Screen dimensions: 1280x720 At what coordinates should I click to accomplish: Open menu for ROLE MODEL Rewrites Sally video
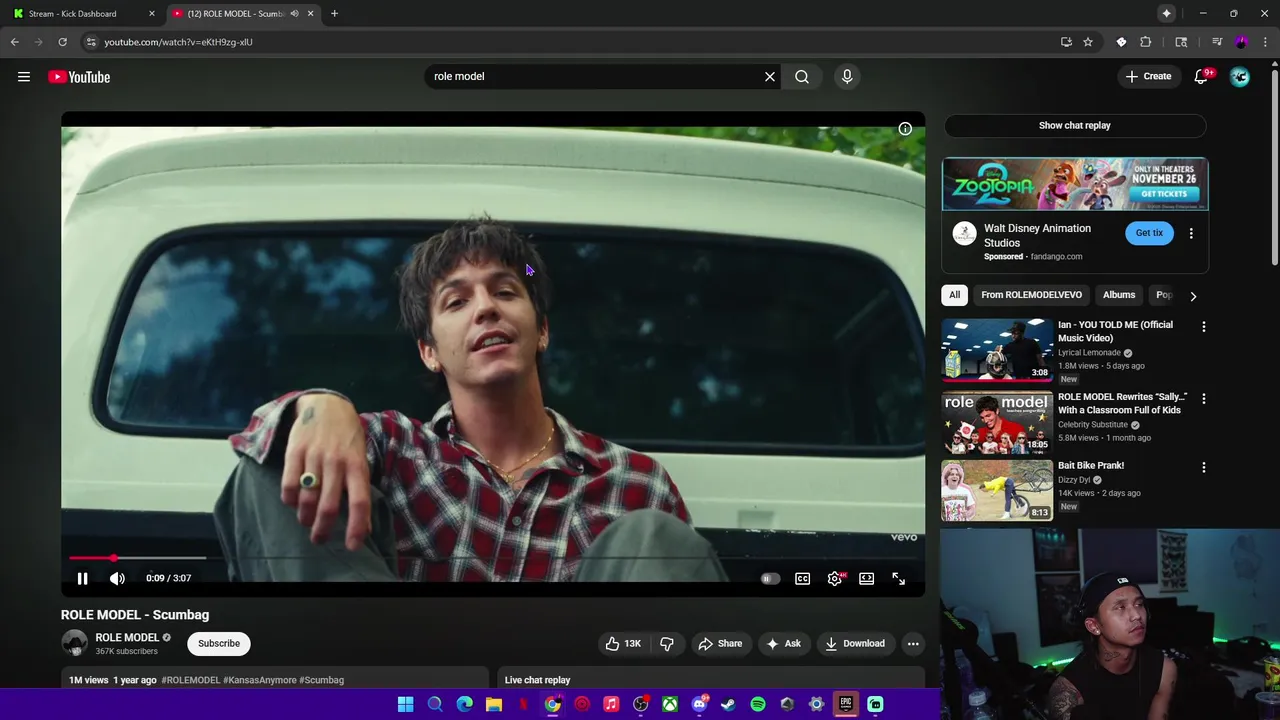coord(1204,399)
